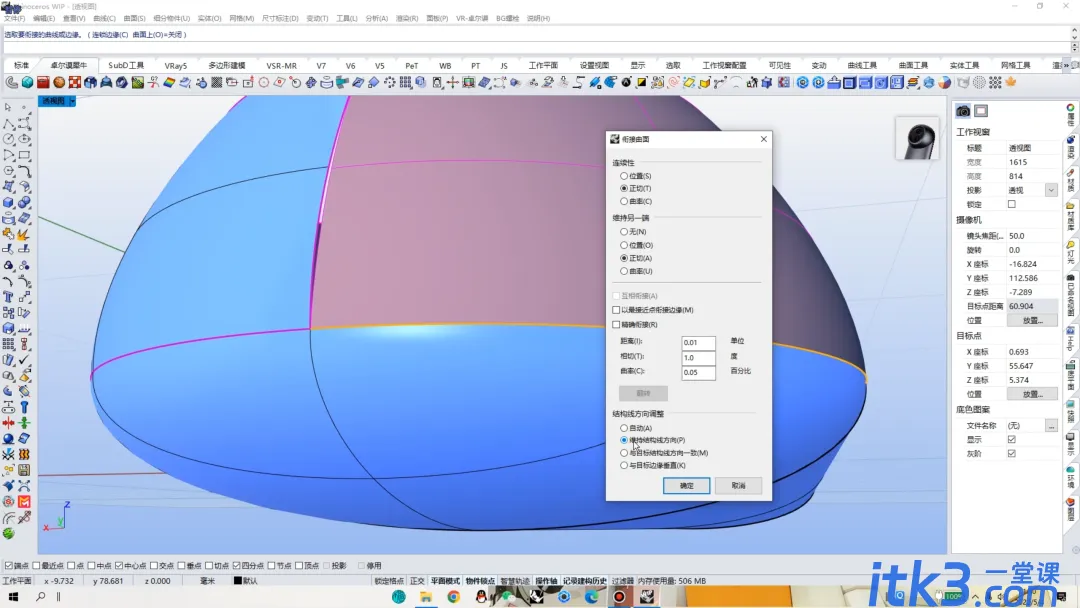
Task: Launch Google Chrome from the taskbar
Action: click(453, 596)
